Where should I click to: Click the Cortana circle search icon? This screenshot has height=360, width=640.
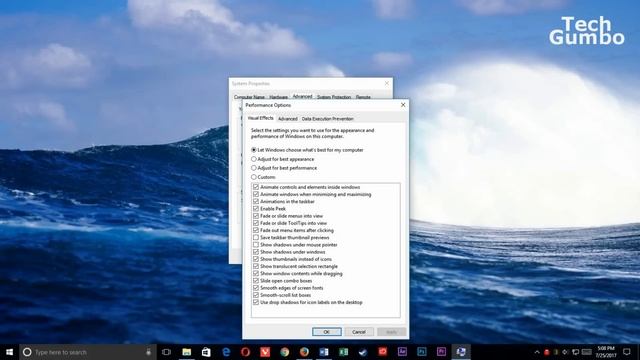[27, 352]
